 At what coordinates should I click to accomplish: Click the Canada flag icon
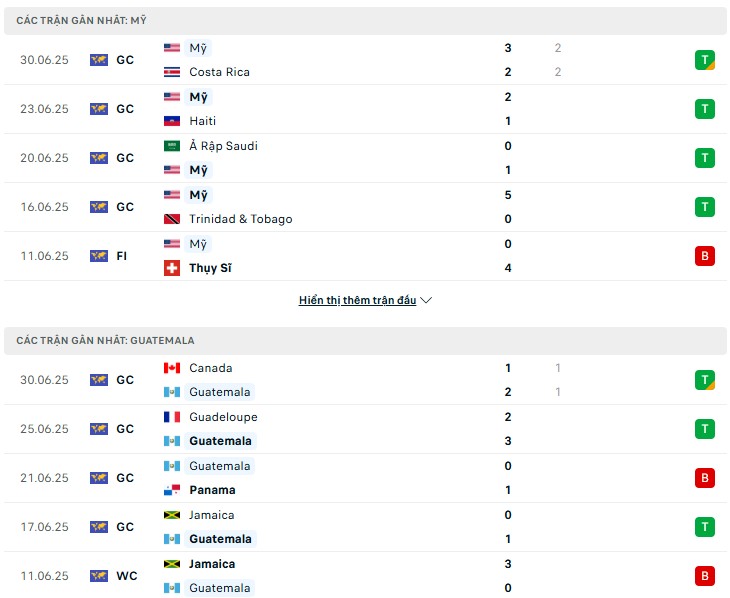tap(172, 368)
